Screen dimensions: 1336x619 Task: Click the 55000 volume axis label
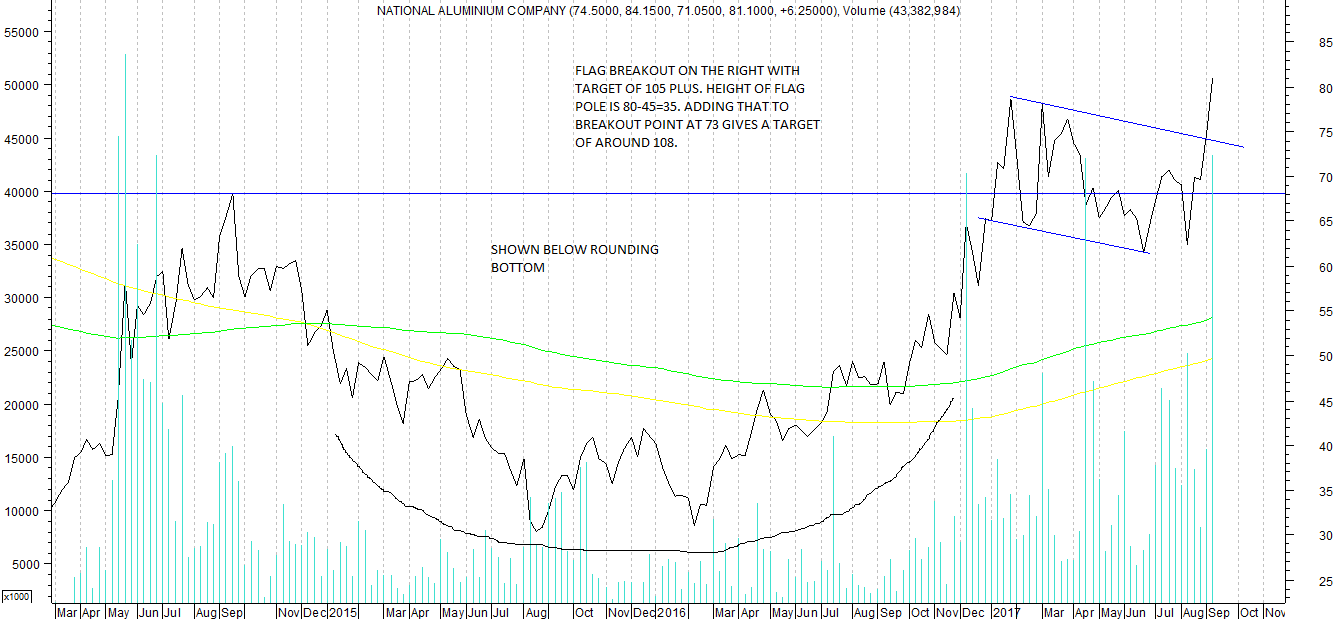pyautogui.click(x=23, y=32)
